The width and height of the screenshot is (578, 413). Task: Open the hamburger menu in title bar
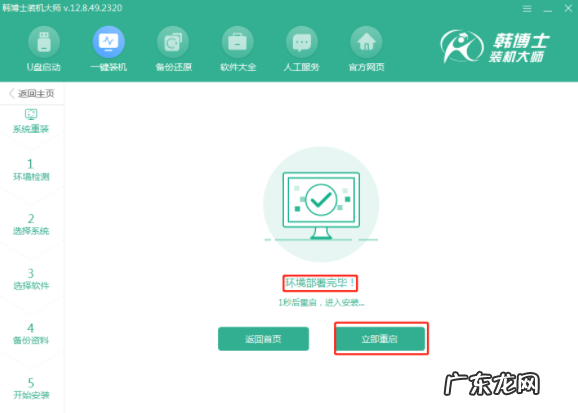coord(527,8)
